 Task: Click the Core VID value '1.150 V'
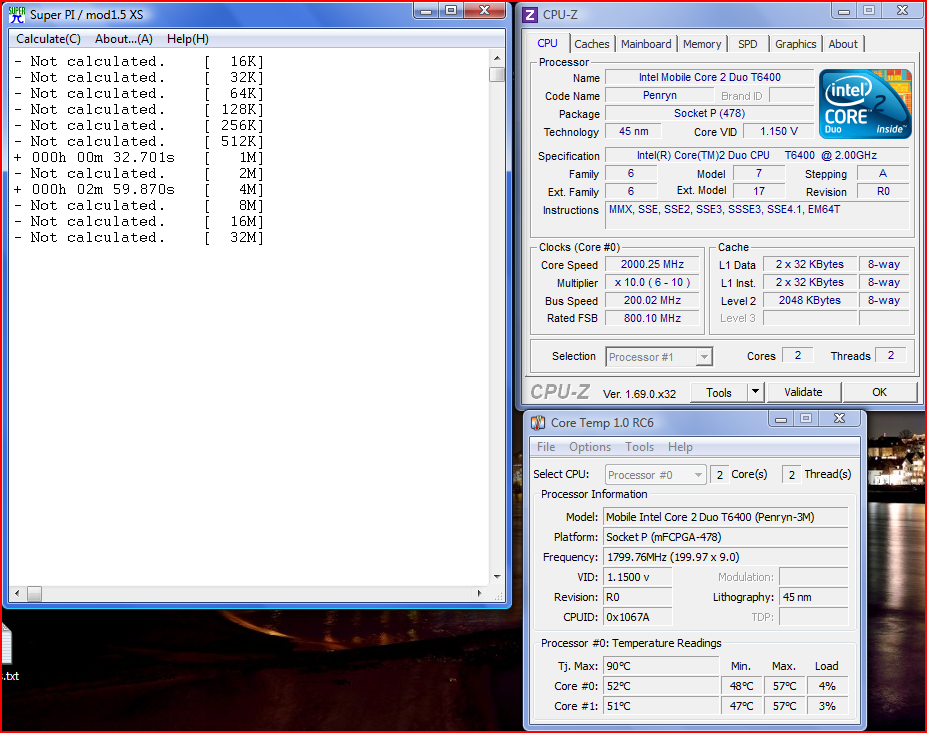click(x=779, y=131)
